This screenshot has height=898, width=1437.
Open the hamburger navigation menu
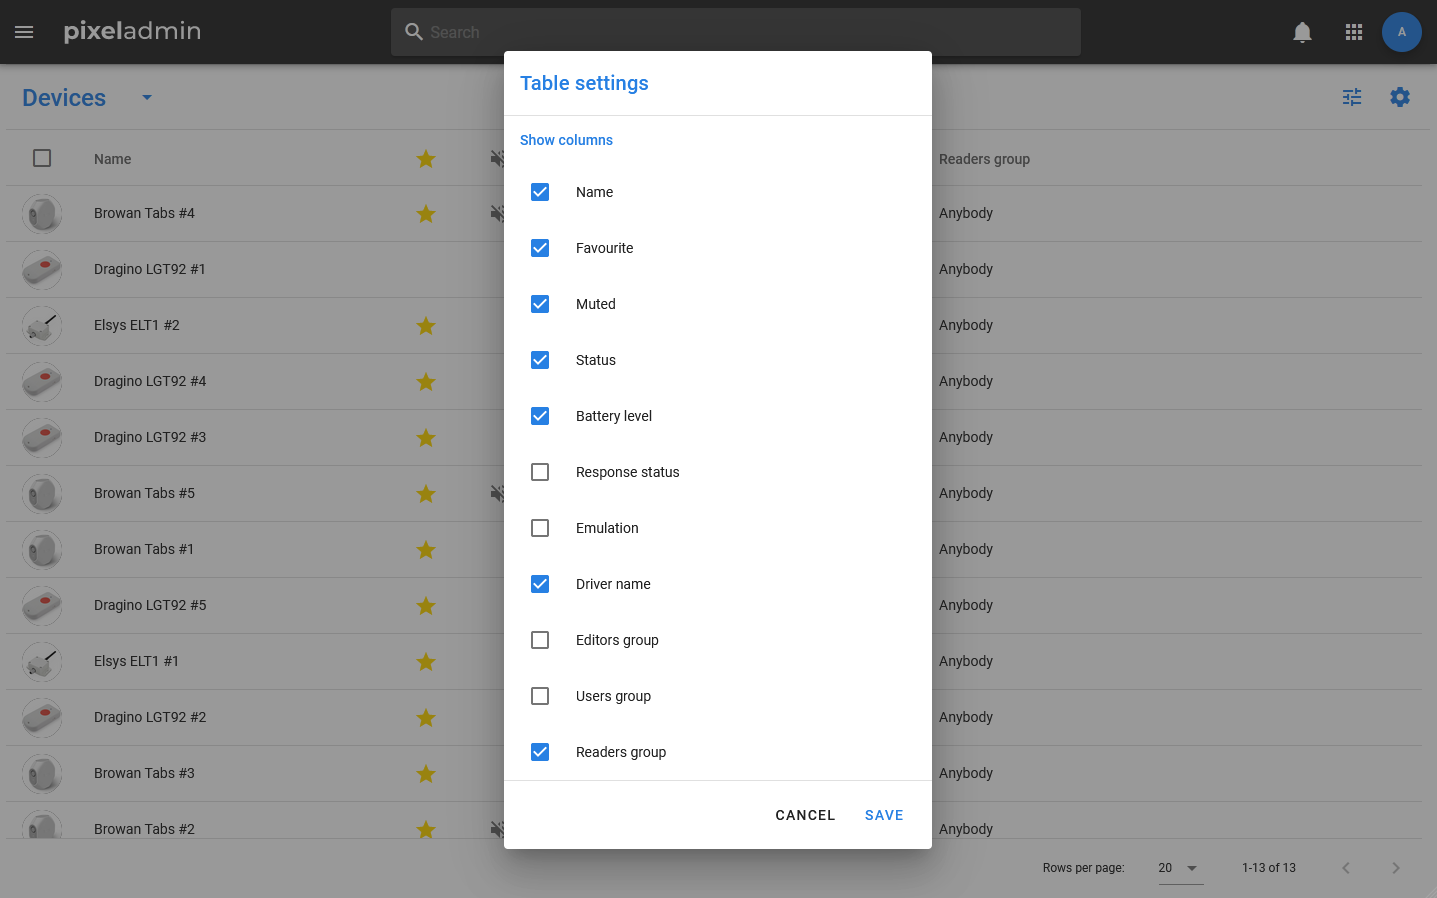[x=24, y=32]
